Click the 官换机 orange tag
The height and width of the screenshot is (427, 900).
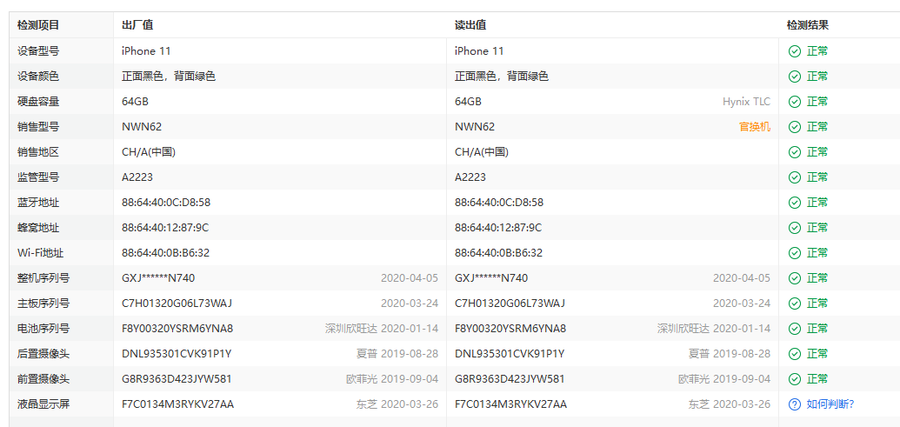[754, 127]
